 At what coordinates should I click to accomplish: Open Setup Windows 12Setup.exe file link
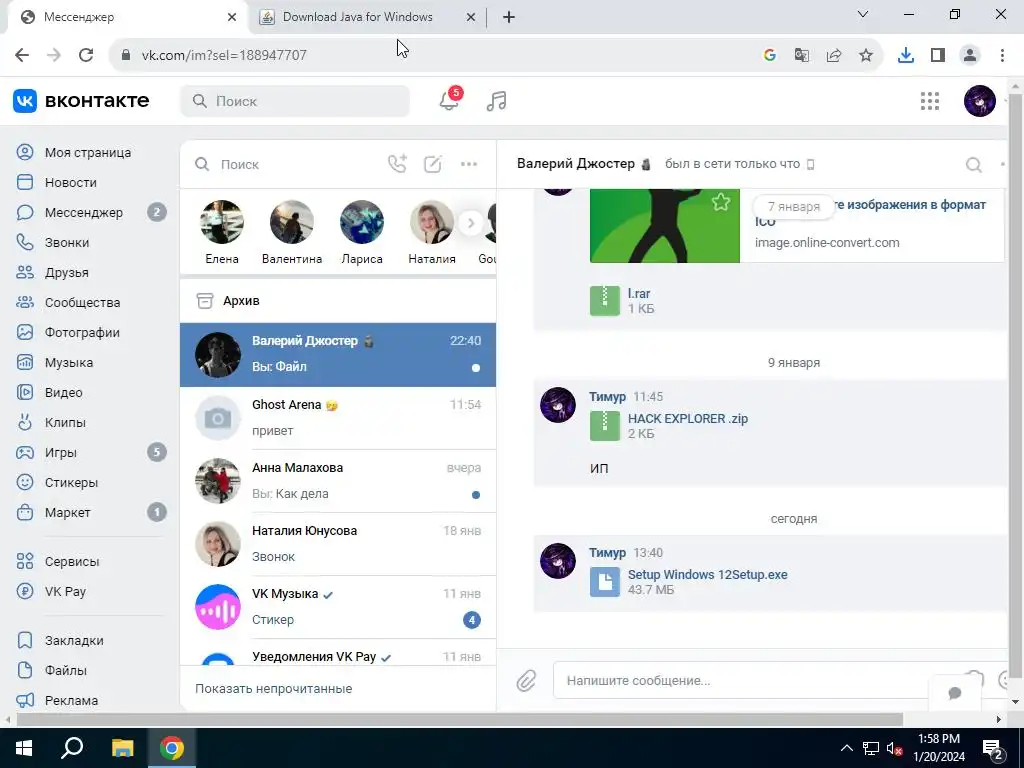click(x=707, y=575)
